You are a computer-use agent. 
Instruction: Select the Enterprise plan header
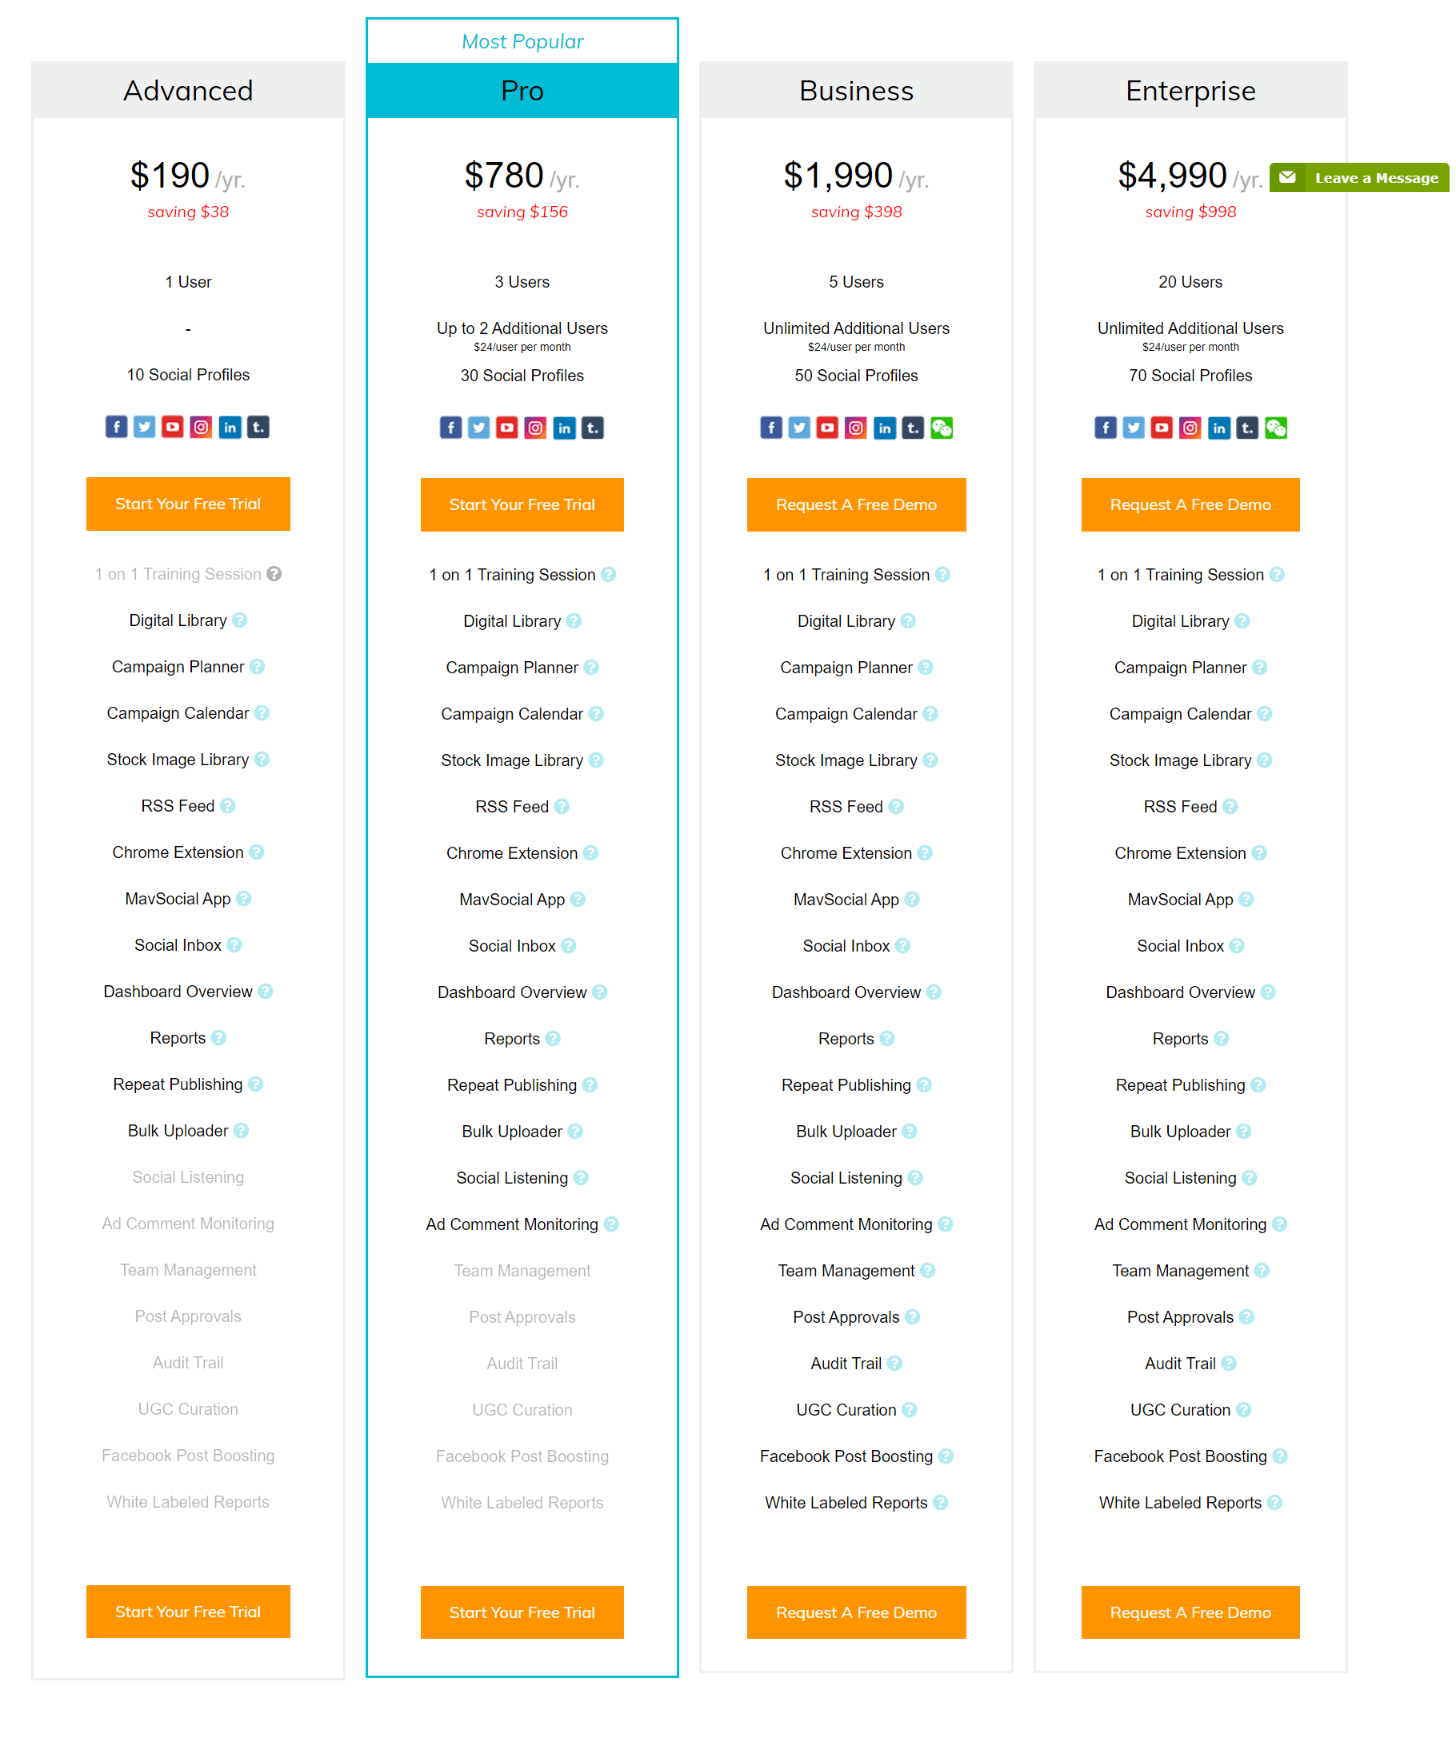pyautogui.click(x=1190, y=91)
